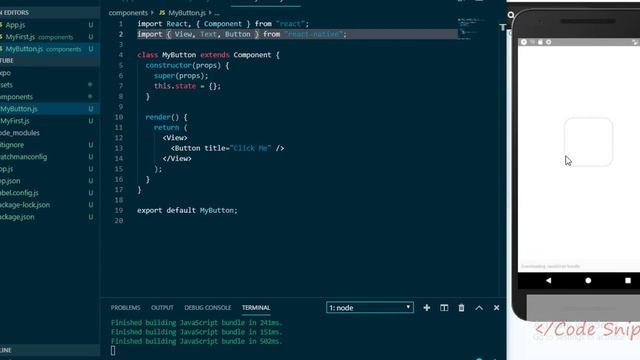Create a new terminal with the plus icon
The image size is (640, 360).
click(x=427, y=308)
